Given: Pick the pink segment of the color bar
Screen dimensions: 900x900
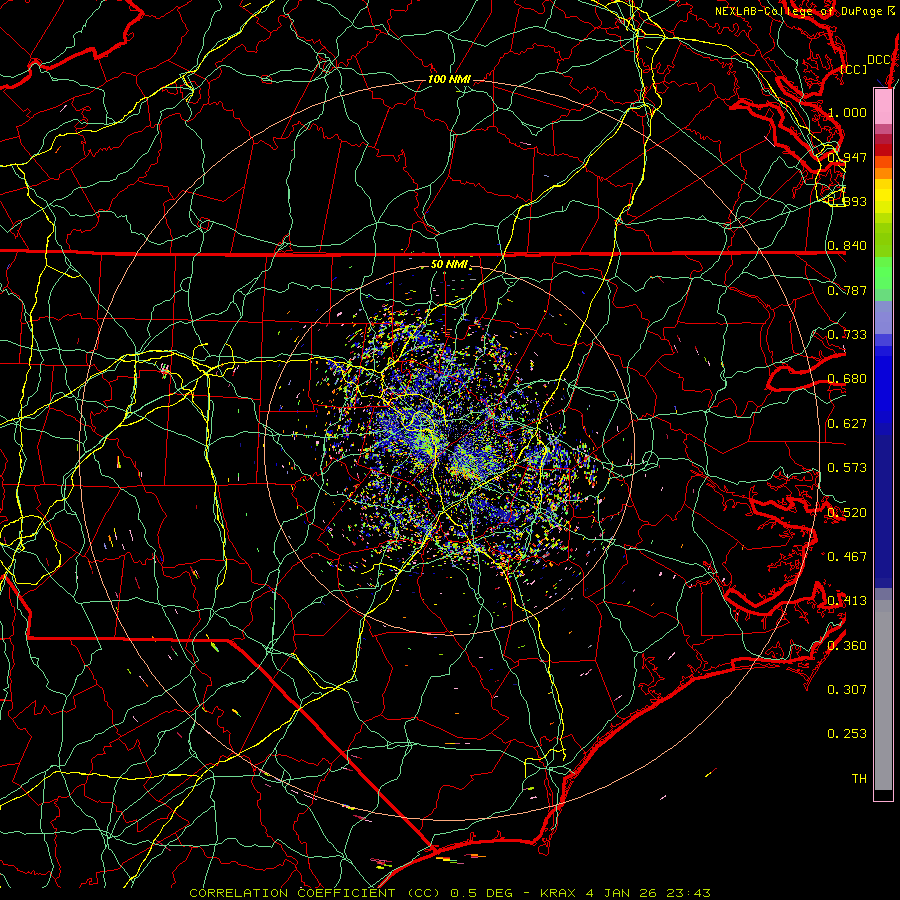Looking at the screenshot, I should [x=883, y=106].
